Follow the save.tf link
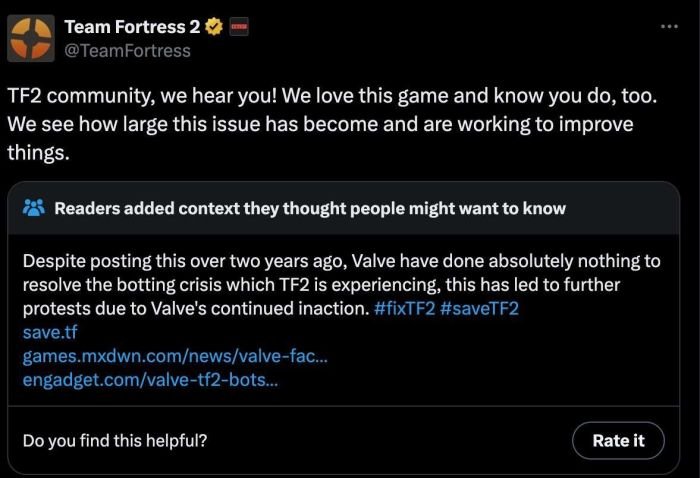 tap(49, 332)
